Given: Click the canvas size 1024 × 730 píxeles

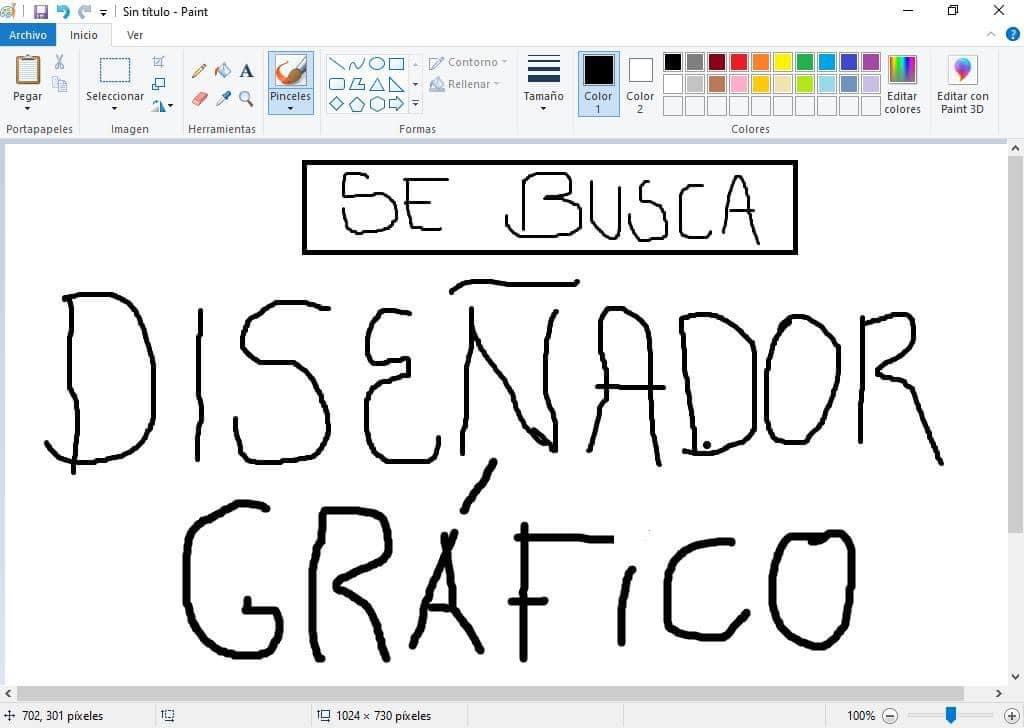Looking at the screenshot, I should click(x=383, y=716).
